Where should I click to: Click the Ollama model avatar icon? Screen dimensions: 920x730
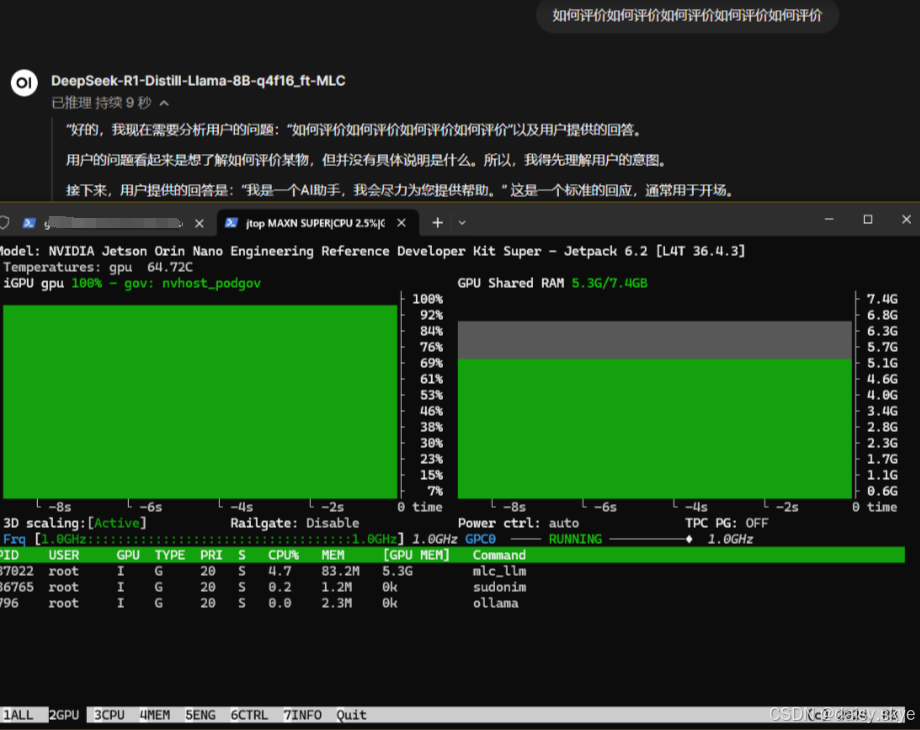(24, 83)
